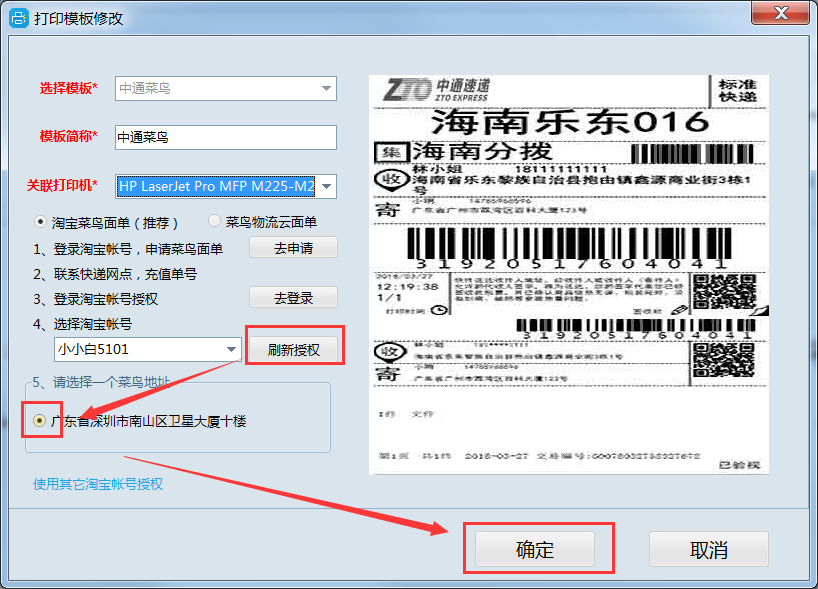Image resolution: width=818 pixels, height=589 pixels.
Task: Click the 取消 button
Action: pyautogui.click(x=709, y=549)
